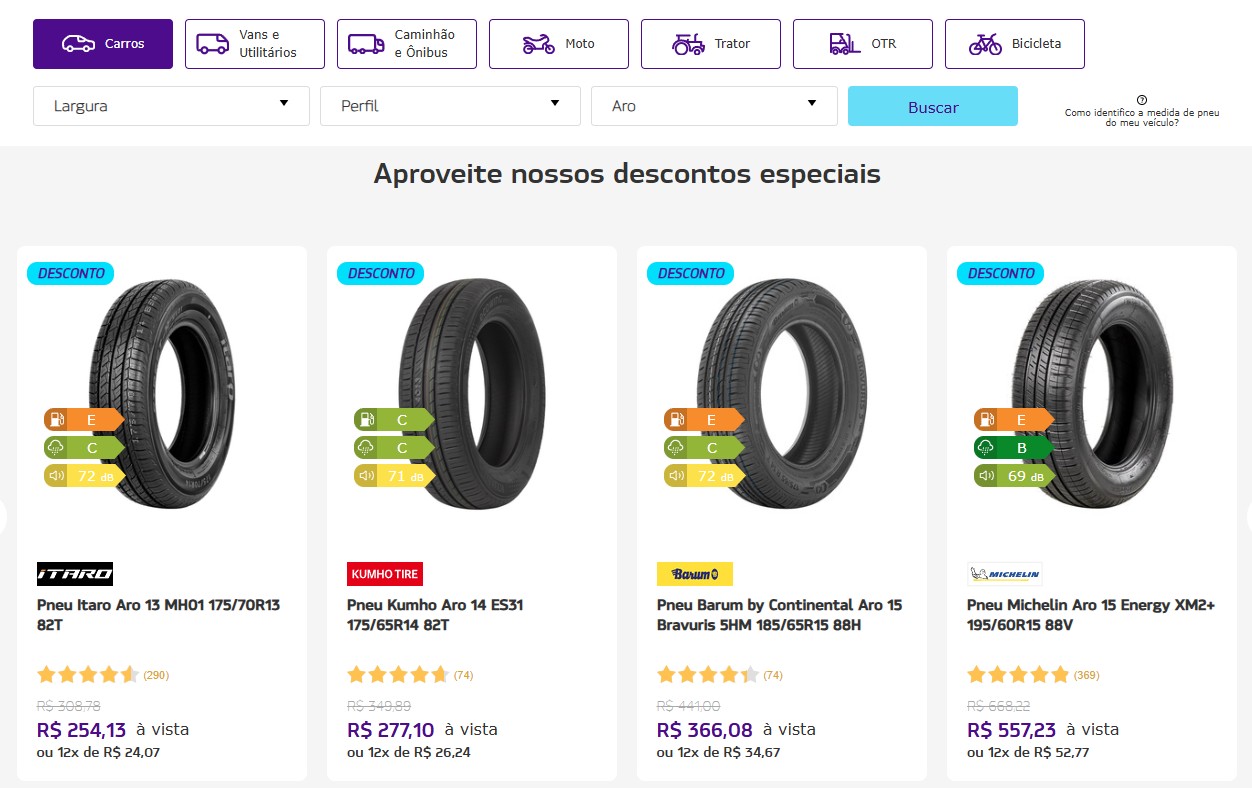Image resolution: width=1252 pixels, height=788 pixels.
Task: Click the forklift OTR icon
Action: [844, 44]
